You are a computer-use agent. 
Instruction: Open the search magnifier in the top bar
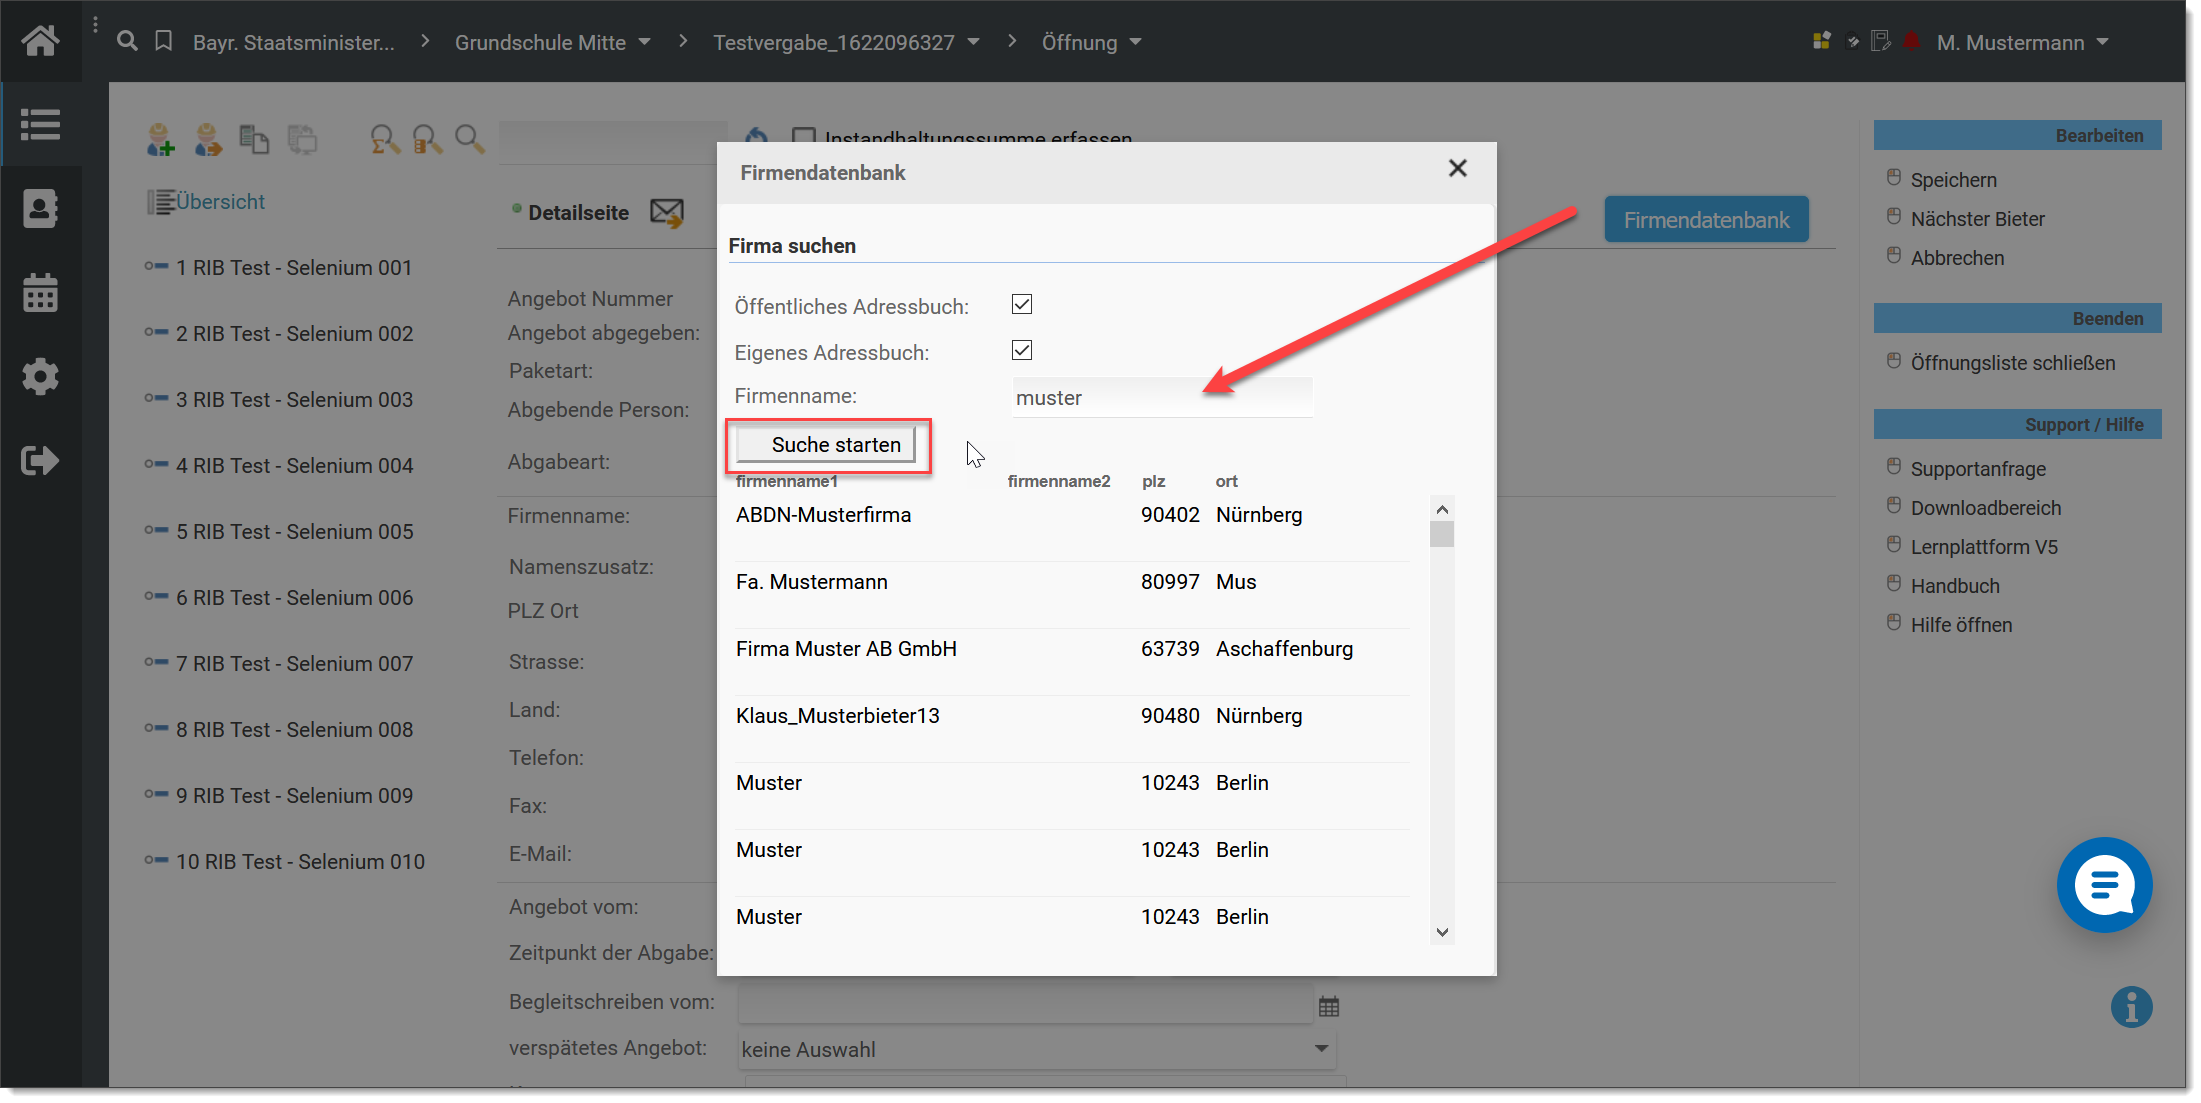(127, 41)
